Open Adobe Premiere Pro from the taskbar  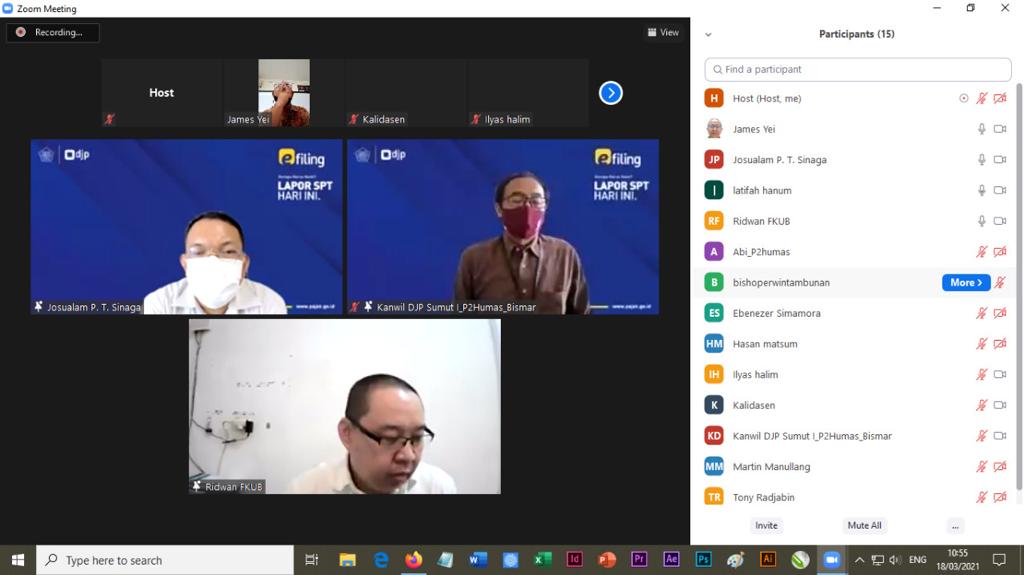639,560
